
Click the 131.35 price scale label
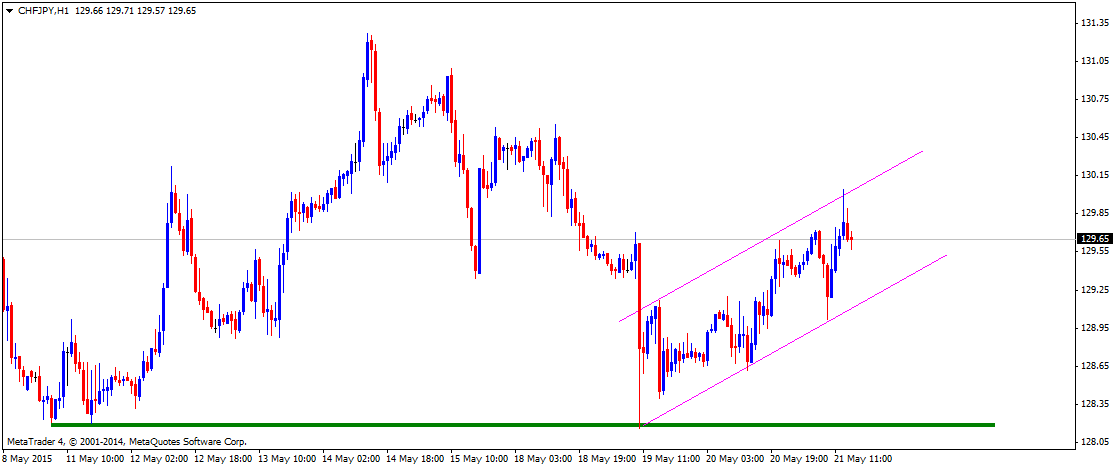coord(1095,23)
